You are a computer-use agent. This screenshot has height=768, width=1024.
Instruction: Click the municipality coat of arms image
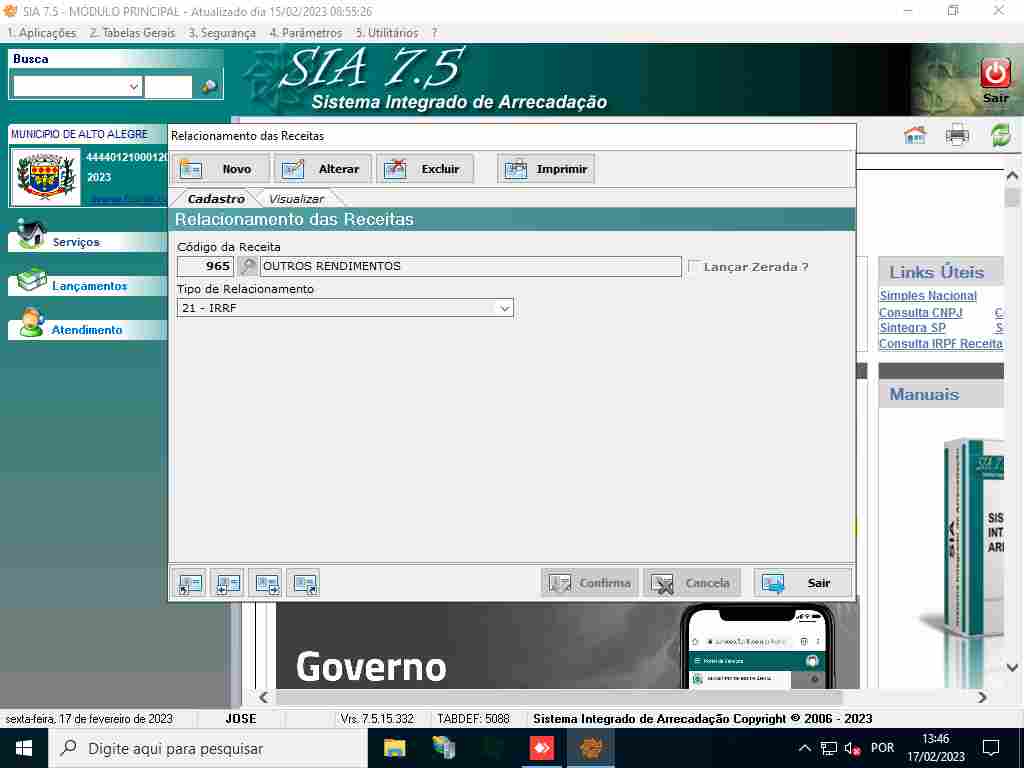tap(44, 176)
